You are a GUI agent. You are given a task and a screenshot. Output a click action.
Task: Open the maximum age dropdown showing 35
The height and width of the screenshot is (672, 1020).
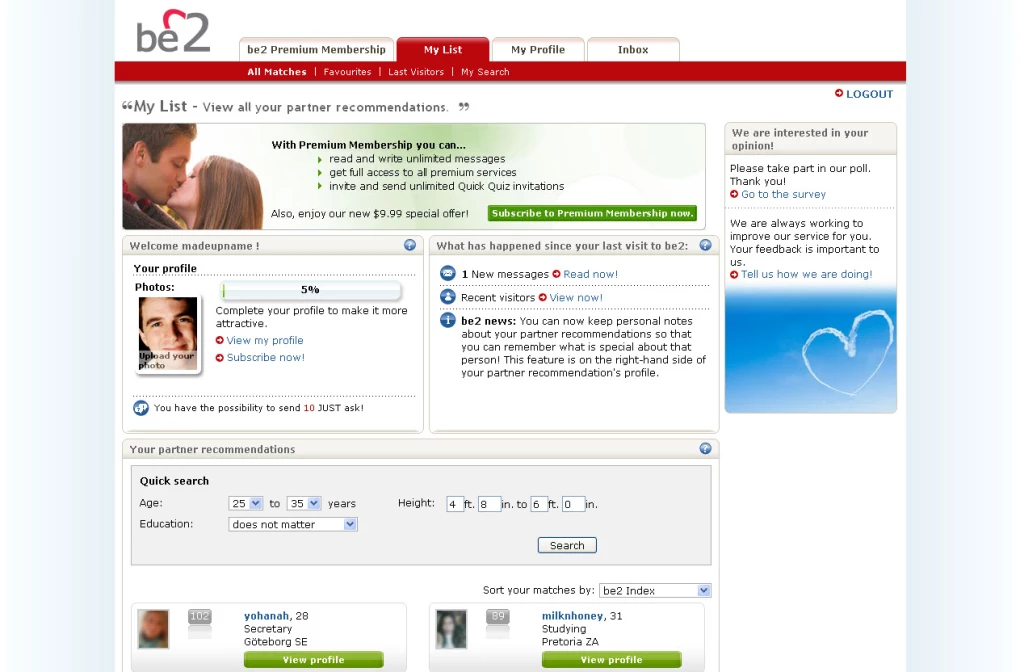pyautogui.click(x=304, y=504)
